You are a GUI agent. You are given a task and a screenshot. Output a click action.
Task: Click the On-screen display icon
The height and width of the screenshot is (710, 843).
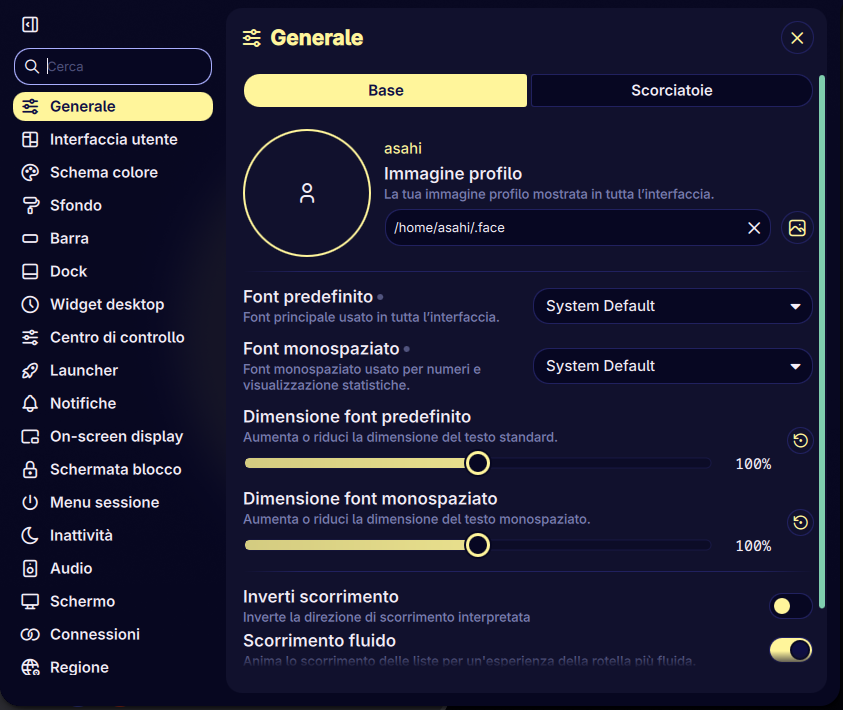coord(30,436)
